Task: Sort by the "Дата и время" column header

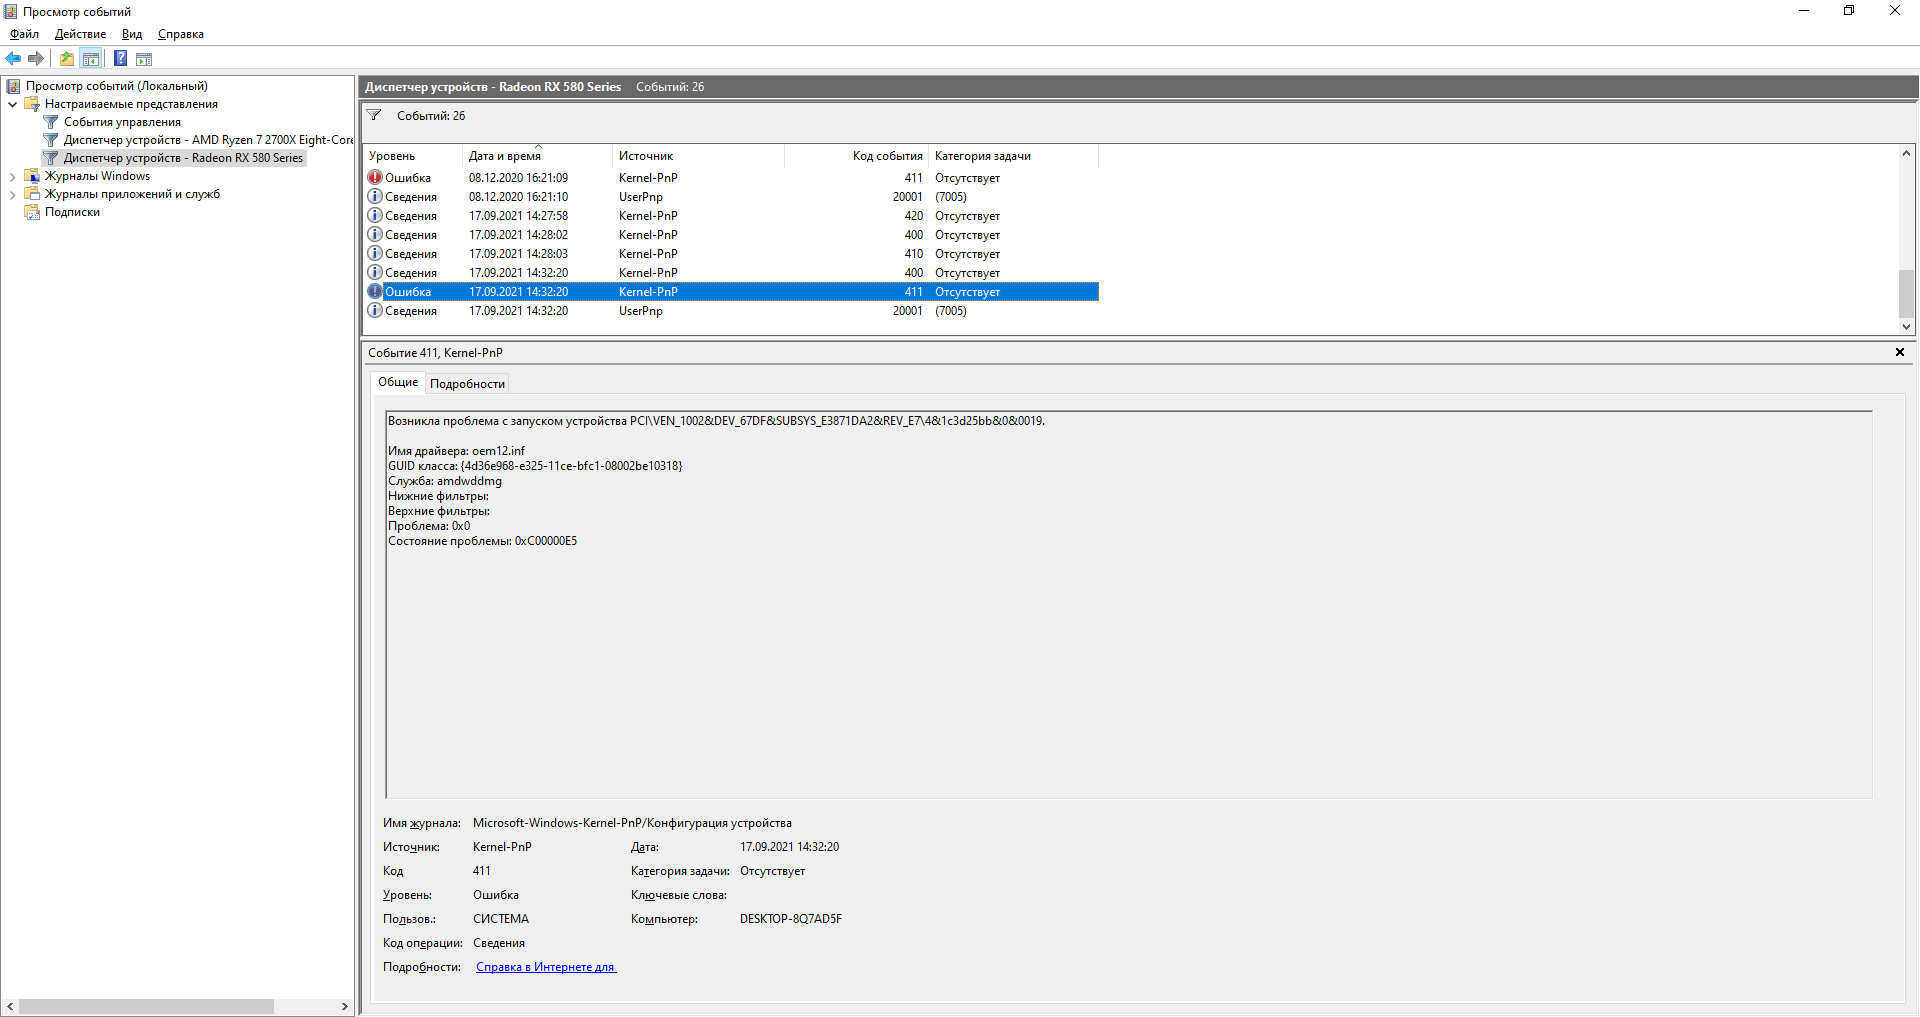Action: point(537,156)
